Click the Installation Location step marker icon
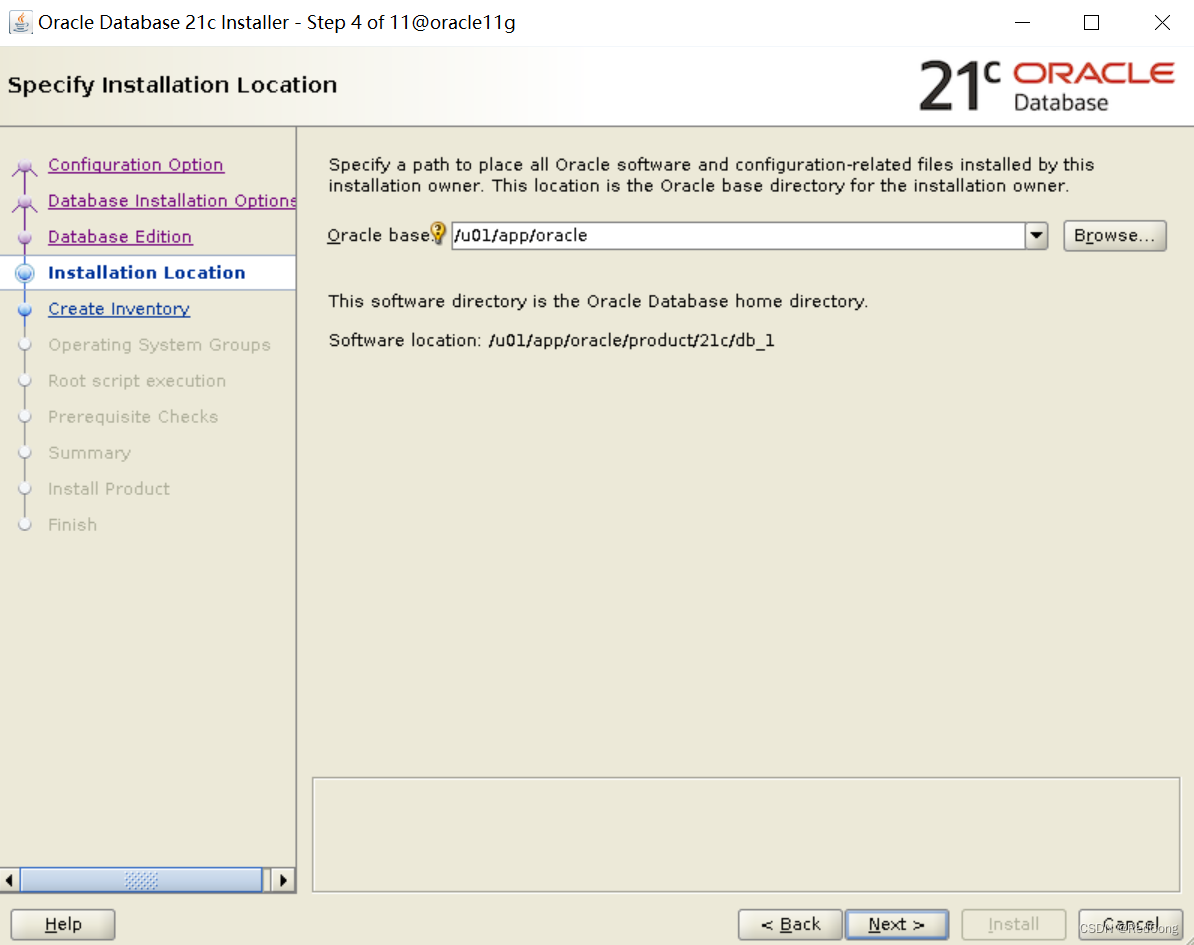 tap(24, 273)
